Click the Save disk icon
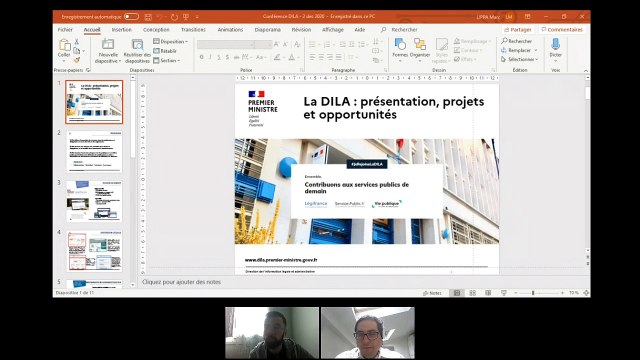This screenshot has height=360, width=640. click(148, 17)
